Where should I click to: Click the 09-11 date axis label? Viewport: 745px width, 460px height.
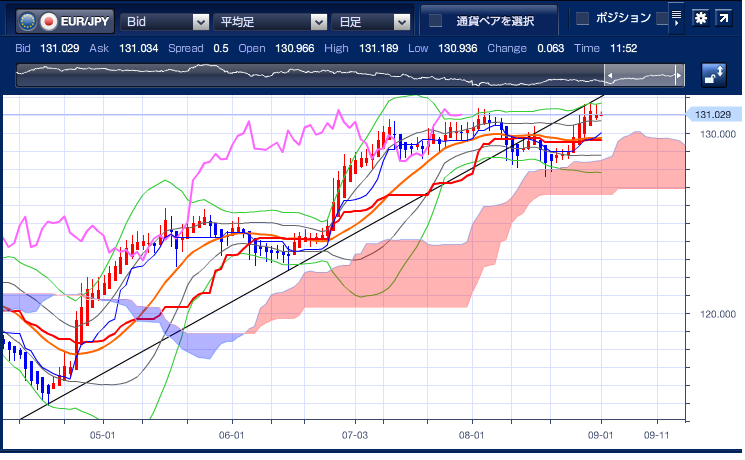click(x=656, y=435)
